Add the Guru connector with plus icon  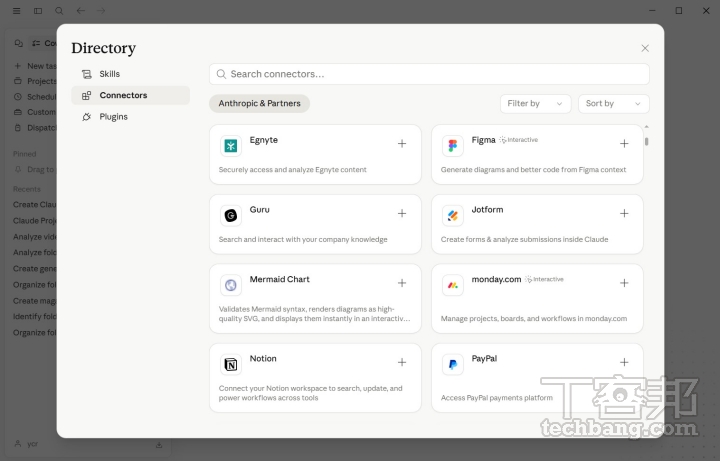click(402, 214)
